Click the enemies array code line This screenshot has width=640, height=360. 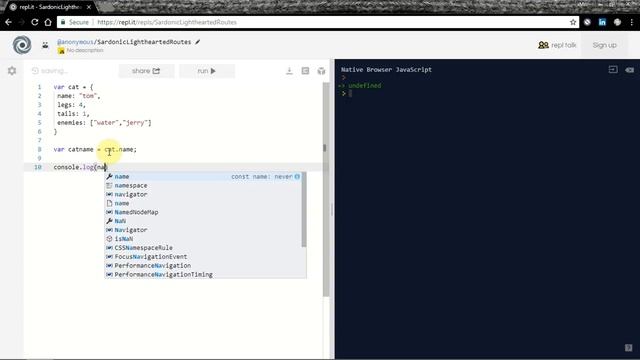pos(104,122)
